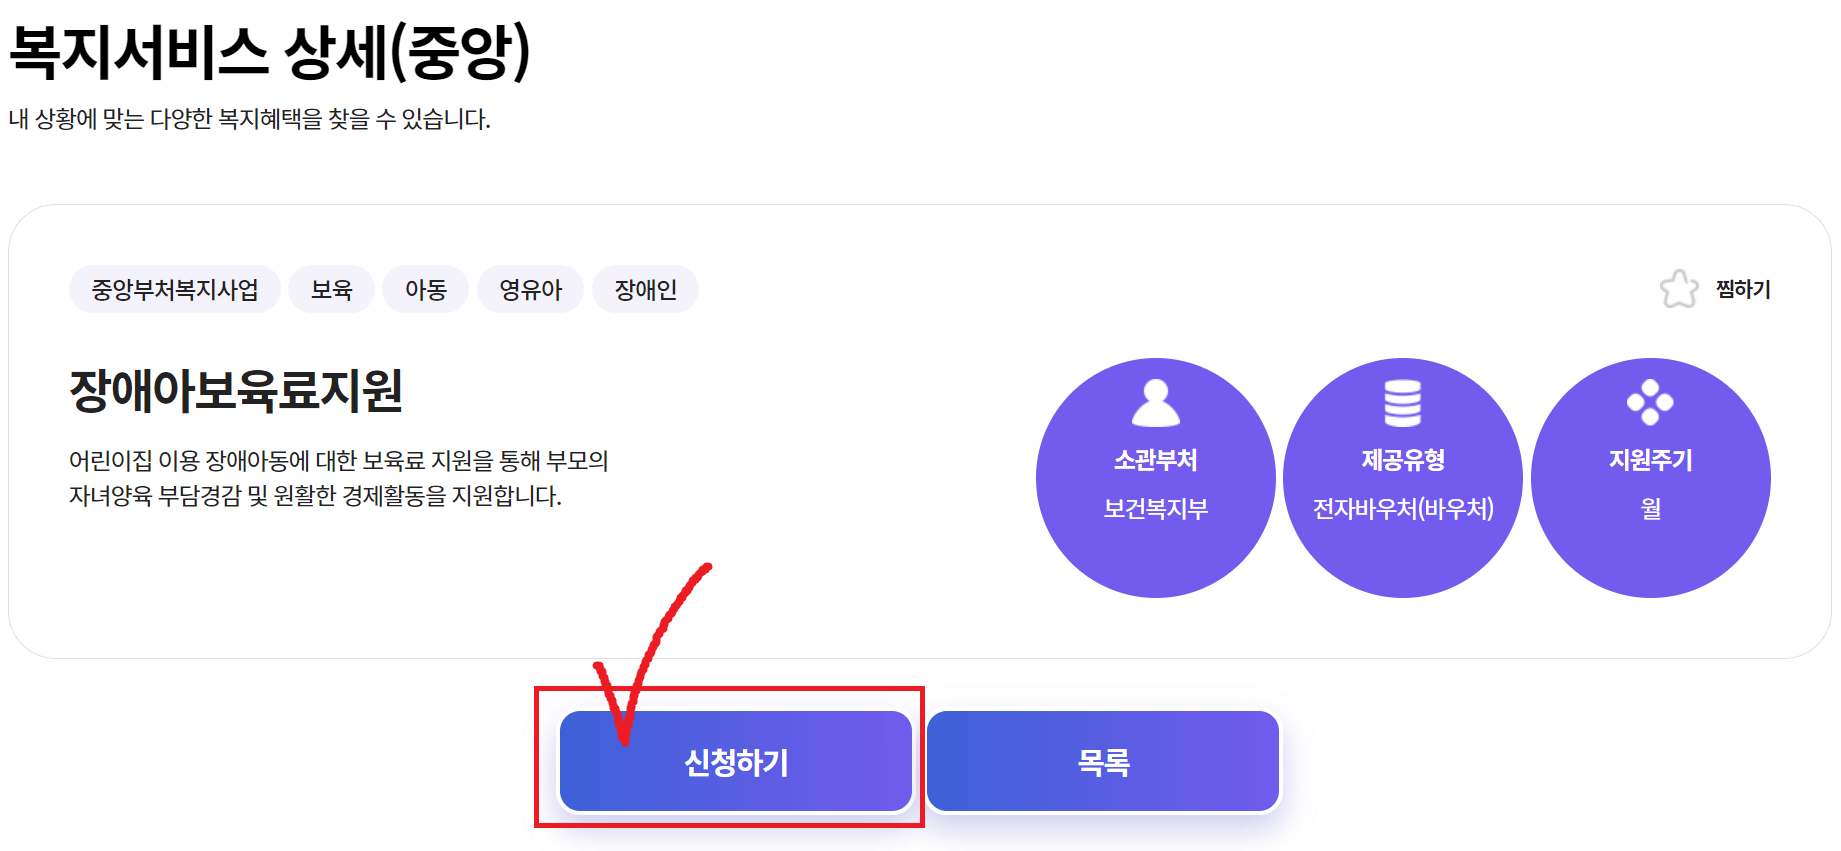Click the 신청하기 apply button
This screenshot has height=851, width=1841.
click(736, 762)
